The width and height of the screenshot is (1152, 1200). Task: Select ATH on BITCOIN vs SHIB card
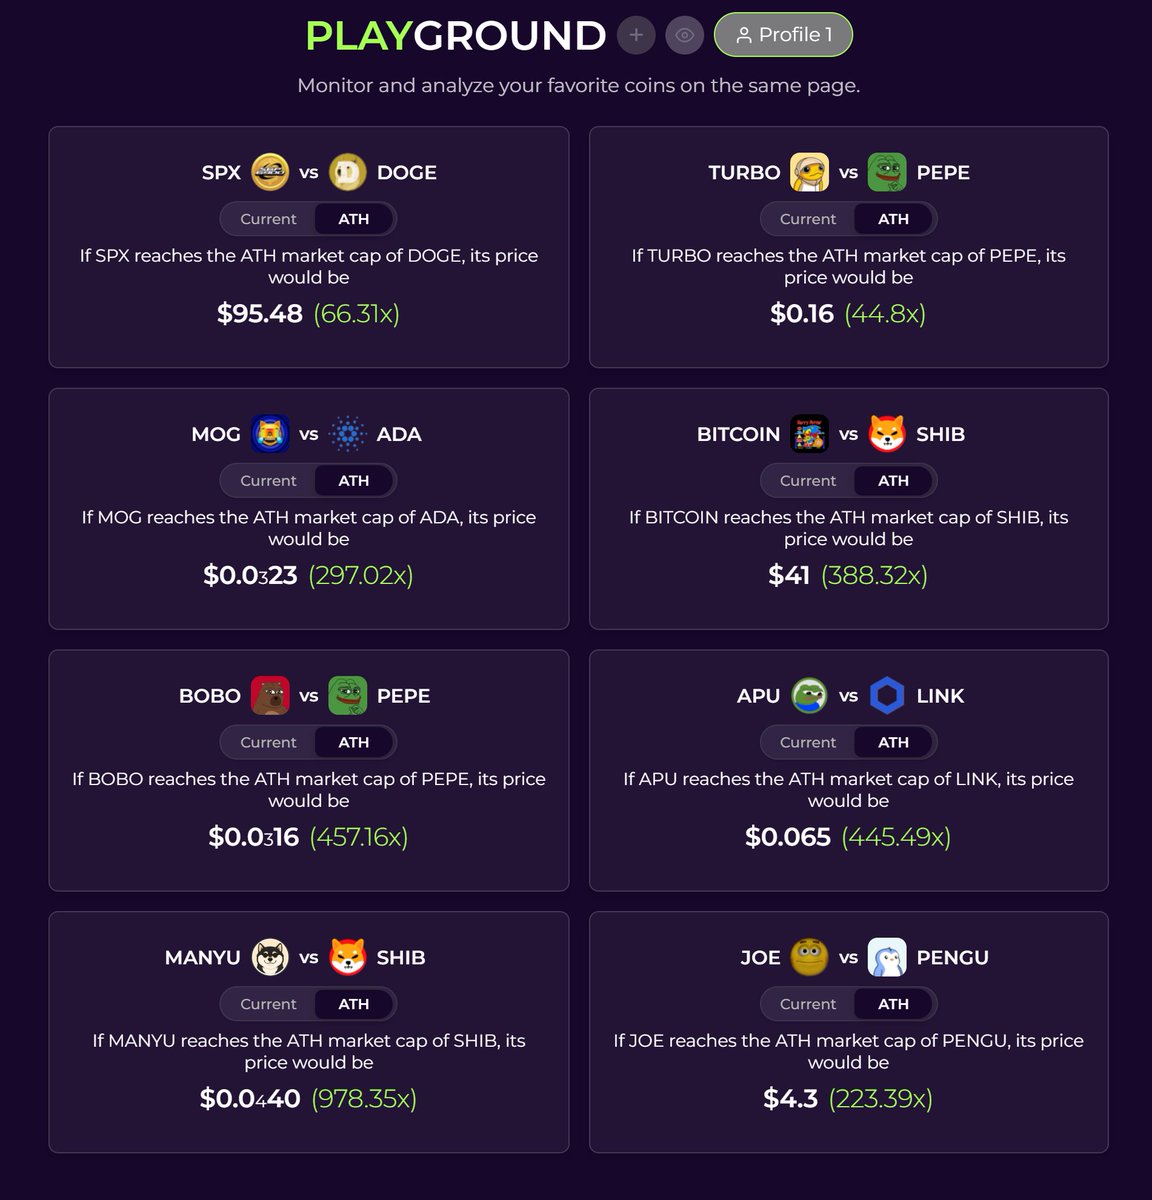tap(893, 481)
